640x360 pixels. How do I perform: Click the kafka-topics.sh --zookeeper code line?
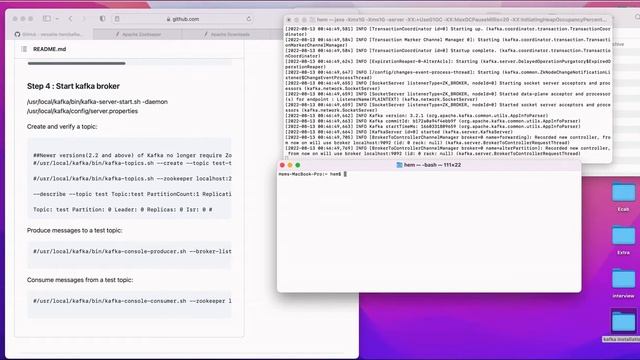[132, 178]
